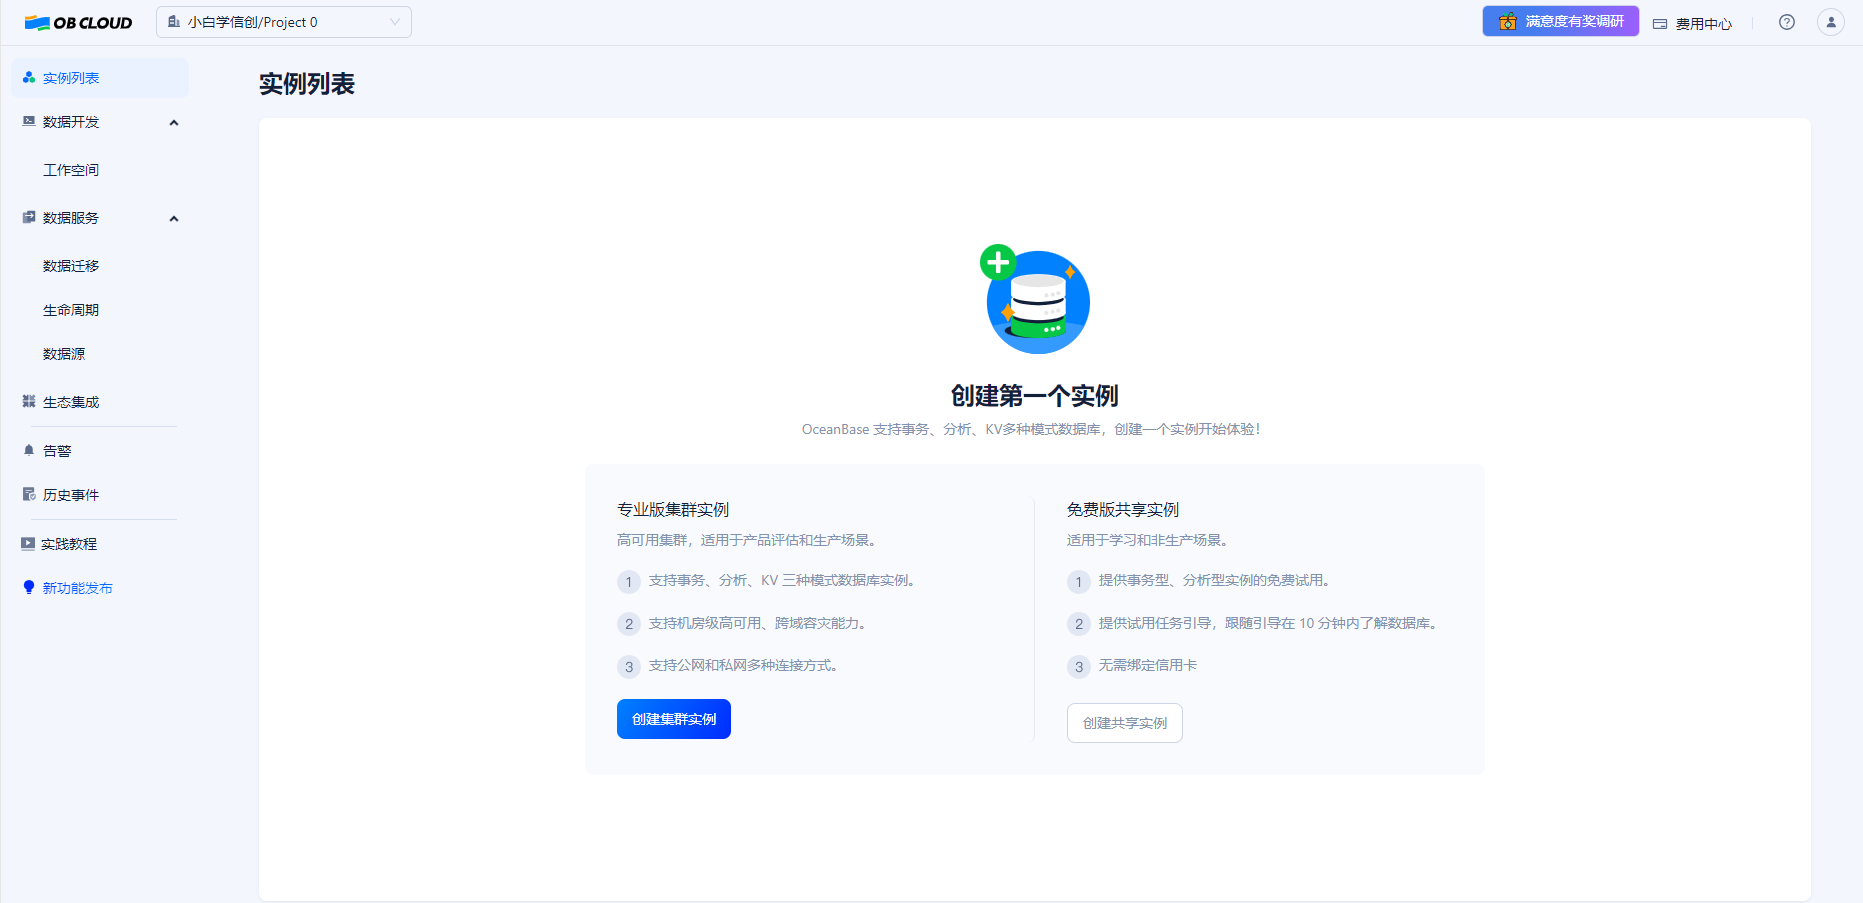Click the 告警 bell icon
Image resolution: width=1863 pixels, height=903 pixels.
point(29,451)
